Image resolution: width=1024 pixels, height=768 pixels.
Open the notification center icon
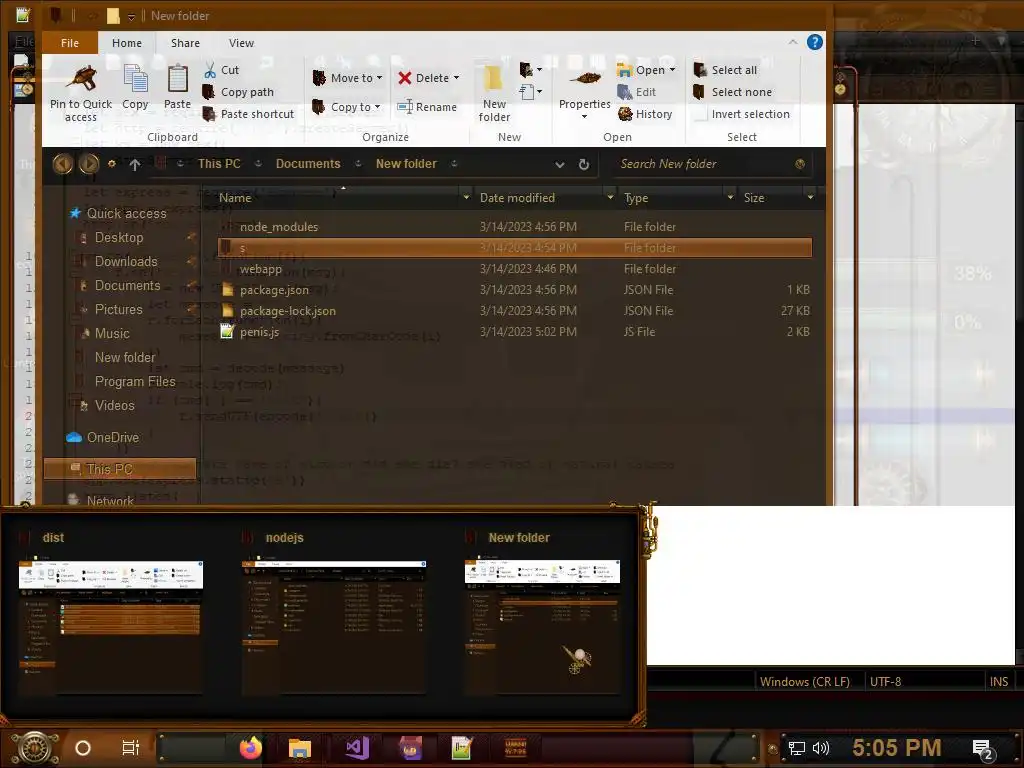click(x=983, y=749)
